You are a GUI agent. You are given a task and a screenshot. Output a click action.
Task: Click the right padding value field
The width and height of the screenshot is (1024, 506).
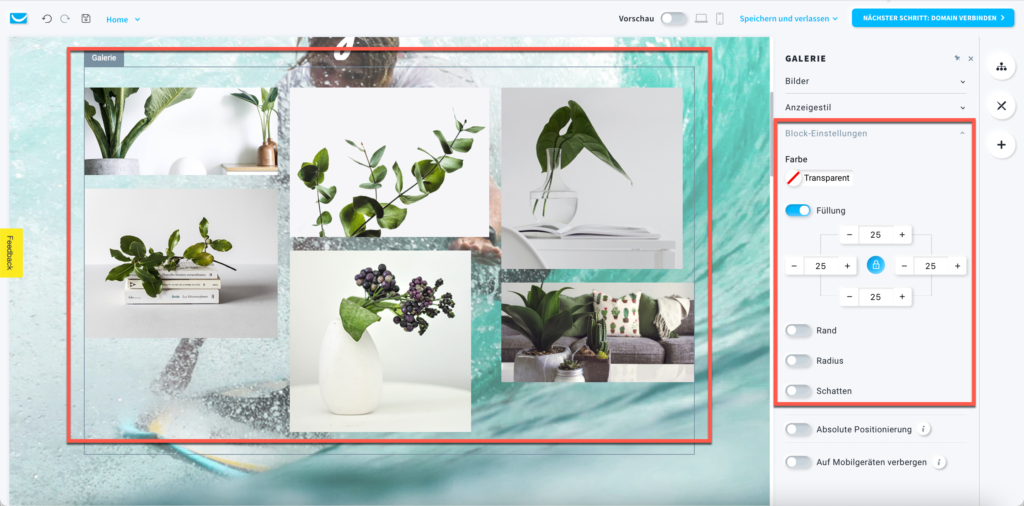click(930, 266)
